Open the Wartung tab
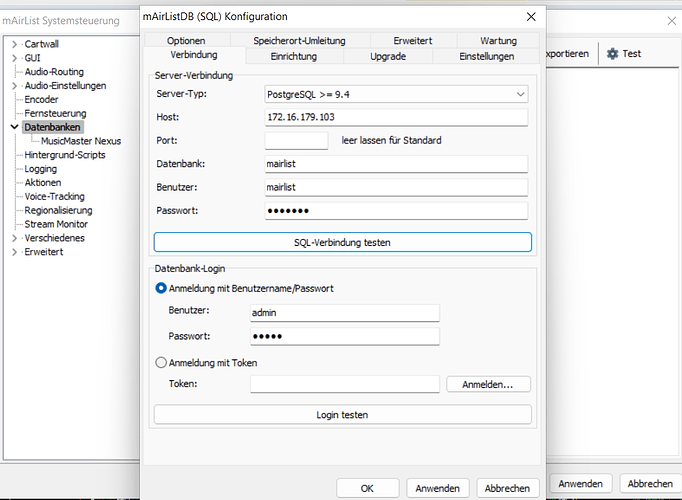Viewport: 682px width, 500px height. coord(498,40)
